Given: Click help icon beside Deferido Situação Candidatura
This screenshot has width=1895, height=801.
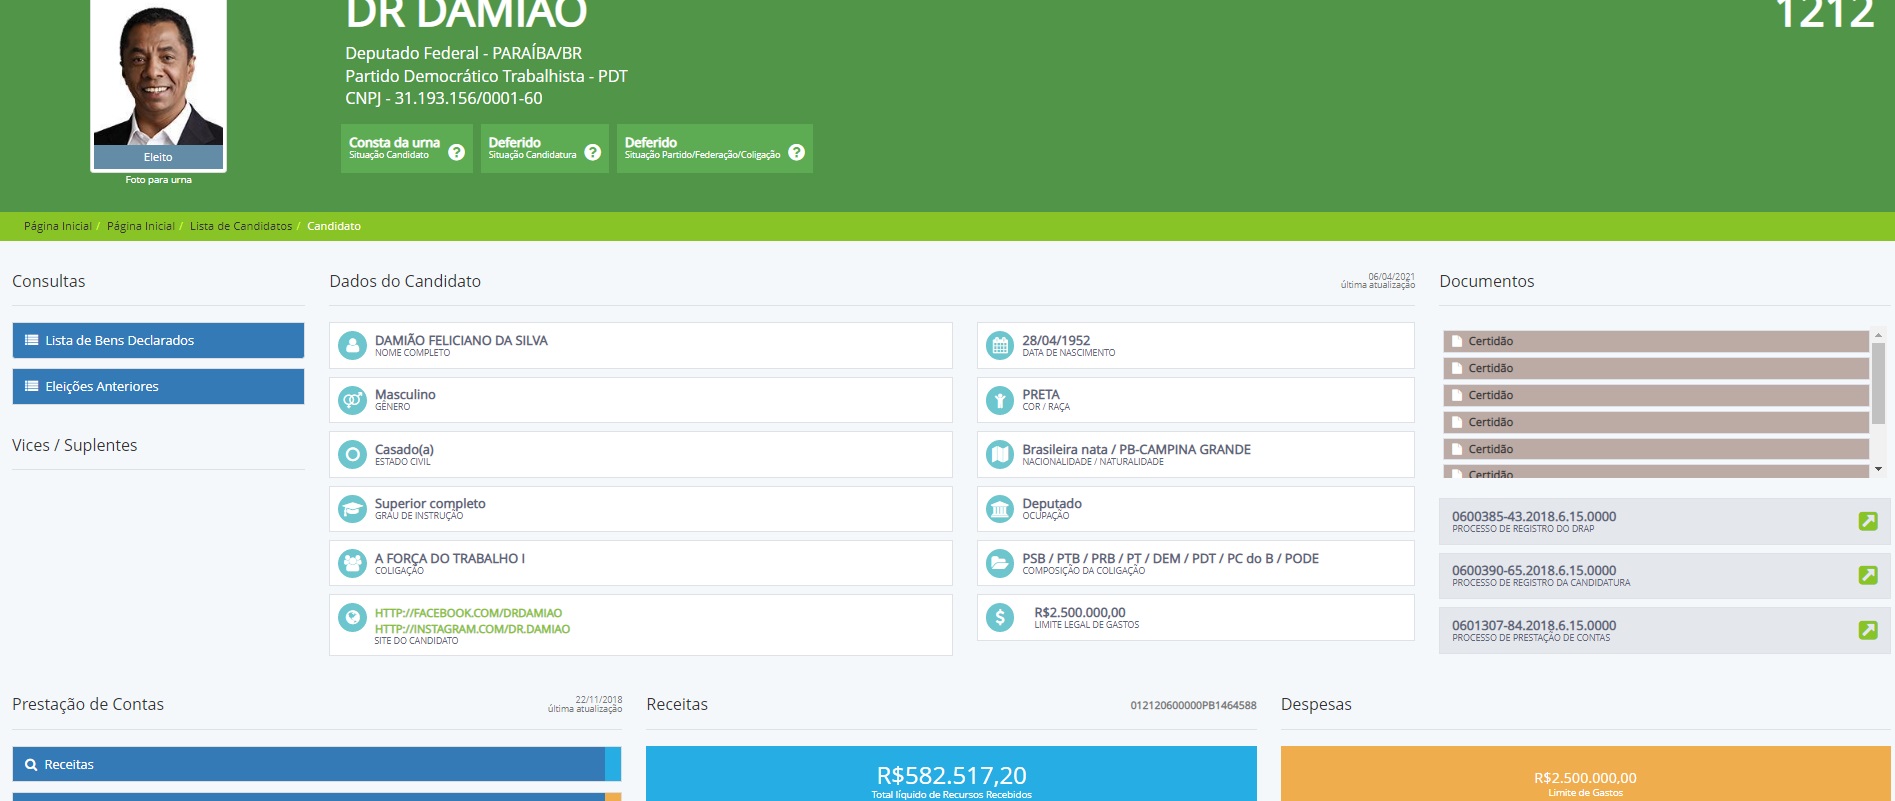Looking at the screenshot, I should (x=592, y=152).
